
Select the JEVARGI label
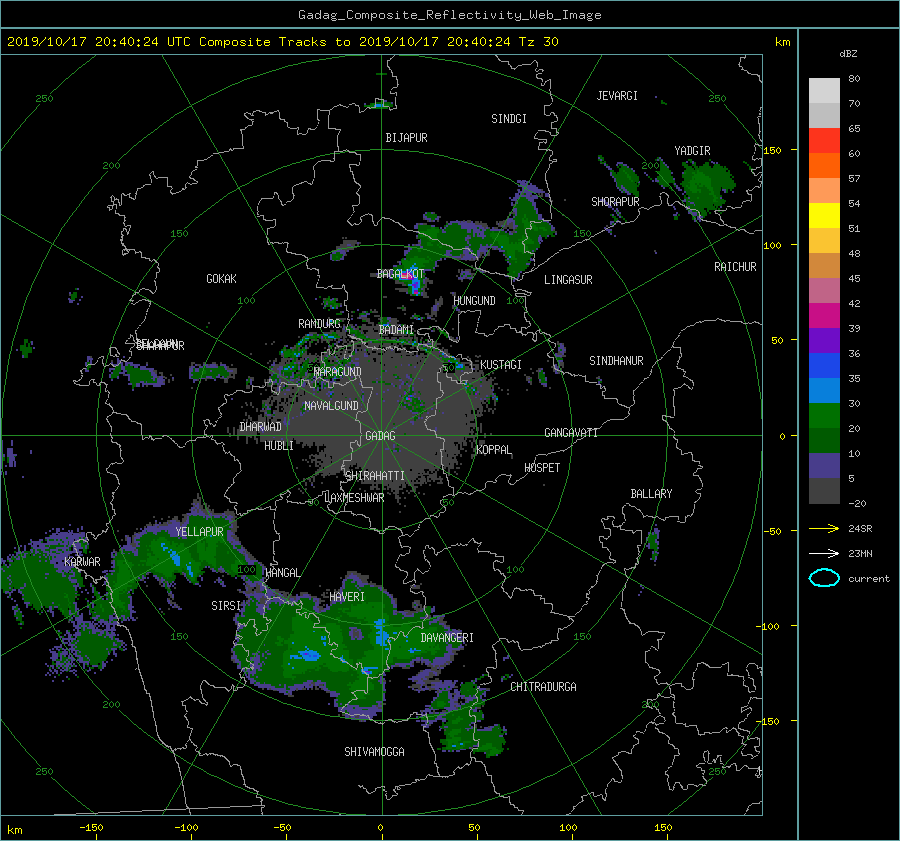(617, 96)
